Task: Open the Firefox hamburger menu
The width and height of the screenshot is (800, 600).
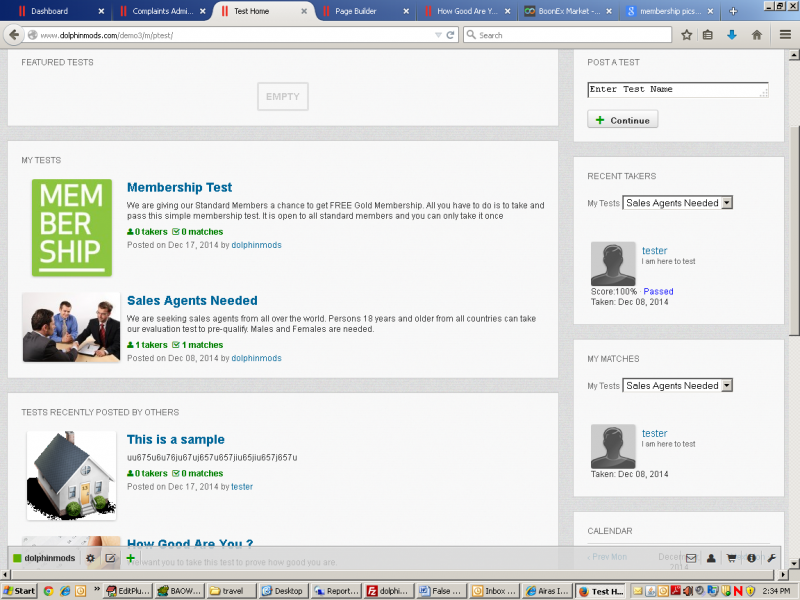Action: pos(785,35)
